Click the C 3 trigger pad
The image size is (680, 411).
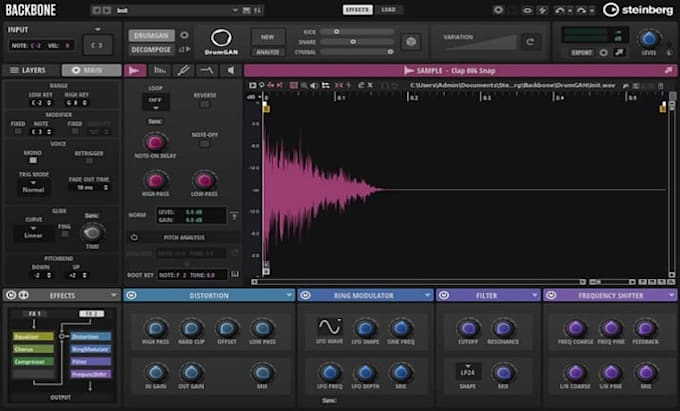[x=97, y=45]
